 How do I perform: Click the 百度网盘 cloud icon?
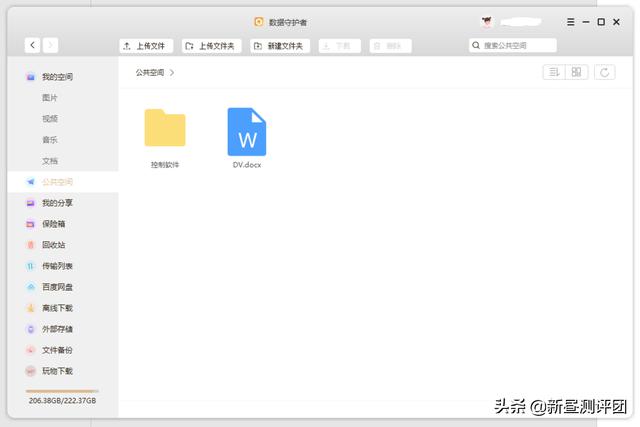tap(31, 287)
